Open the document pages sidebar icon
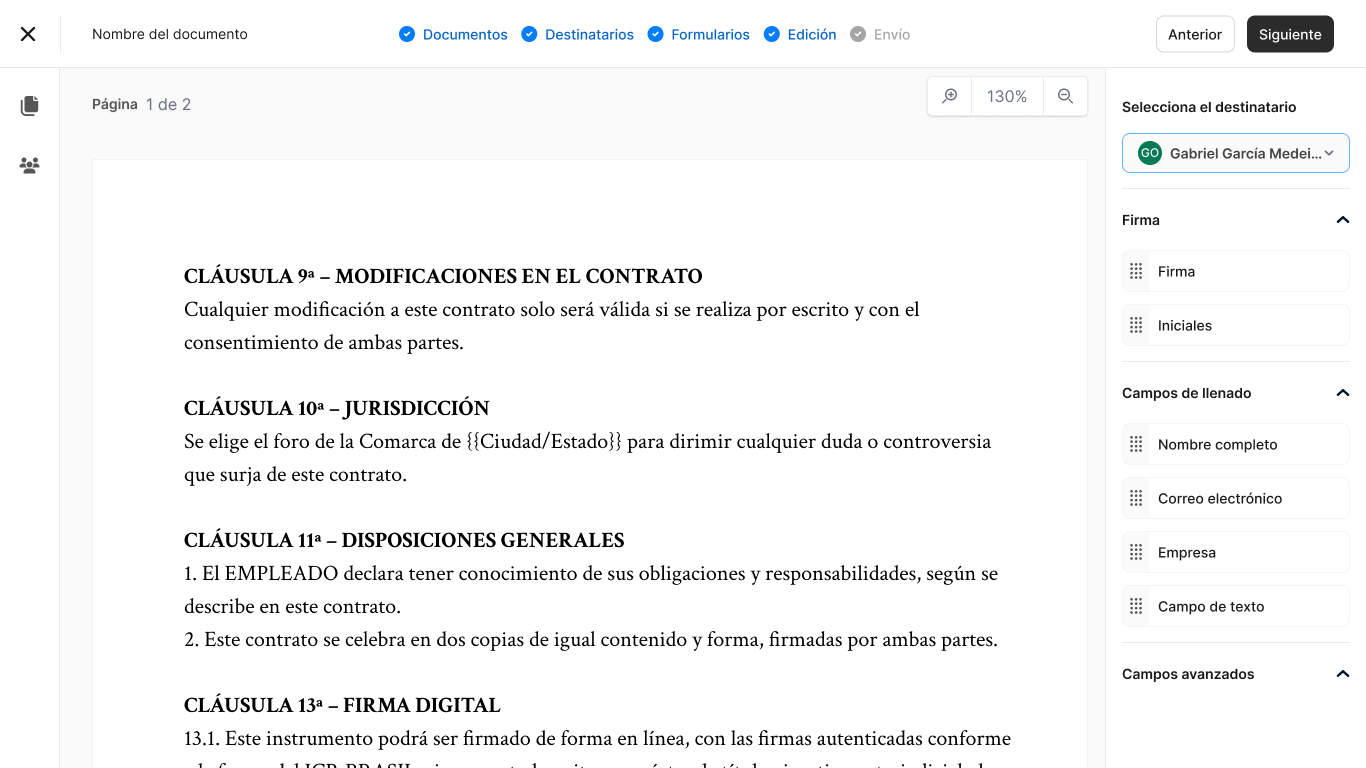 pyautogui.click(x=29, y=105)
